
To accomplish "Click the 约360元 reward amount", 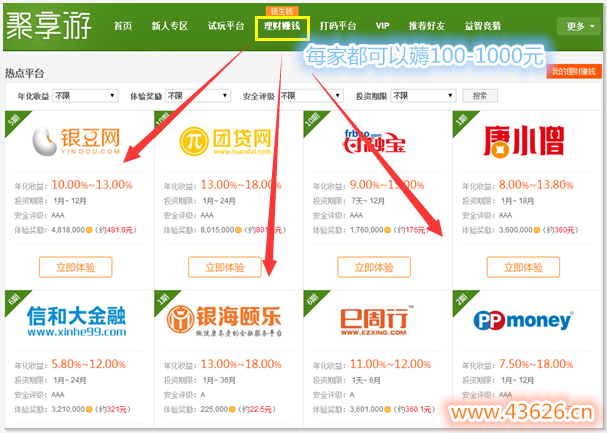I will (560, 230).
